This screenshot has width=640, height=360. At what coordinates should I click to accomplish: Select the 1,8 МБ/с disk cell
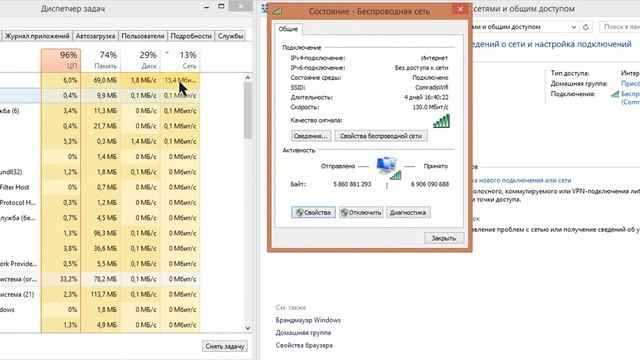pos(140,80)
